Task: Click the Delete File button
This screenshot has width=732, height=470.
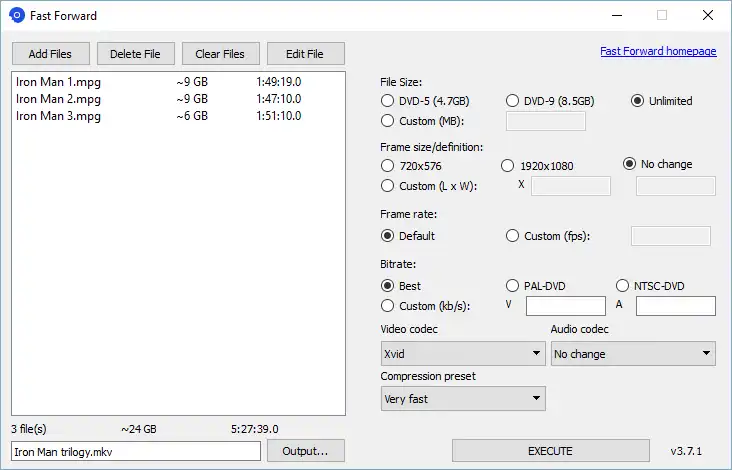Action: (135, 54)
